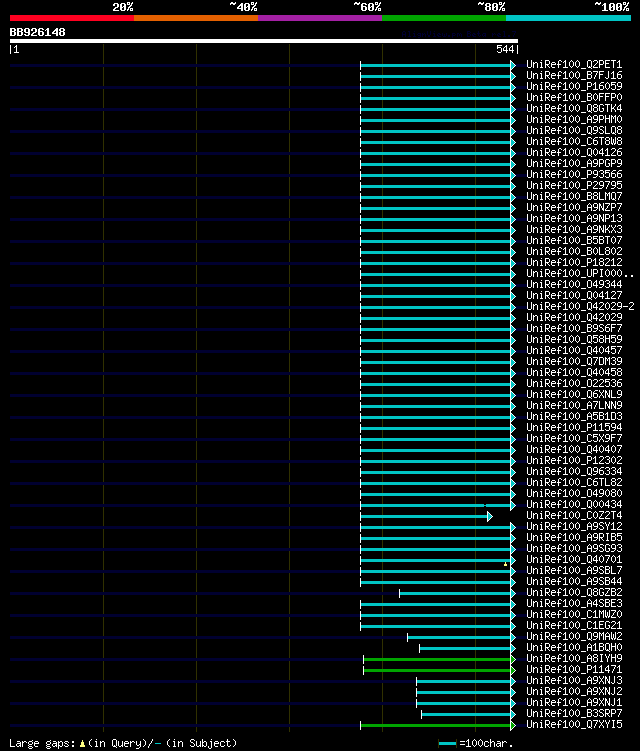Viewport: 640px width, 751px height.
Task: Open hit UniRef100_A9XNJ3
Action: [x=574, y=681]
